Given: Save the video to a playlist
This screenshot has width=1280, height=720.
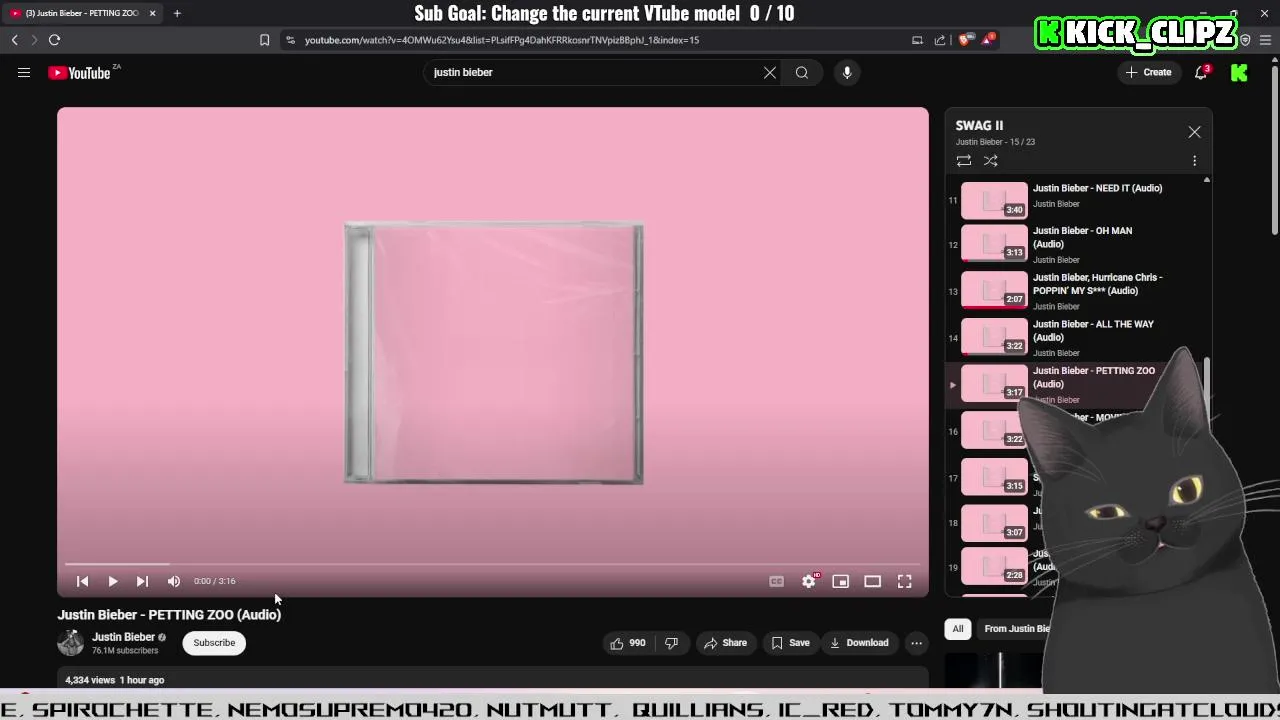Looking at the screenshot, I should [x=790, y=643].
